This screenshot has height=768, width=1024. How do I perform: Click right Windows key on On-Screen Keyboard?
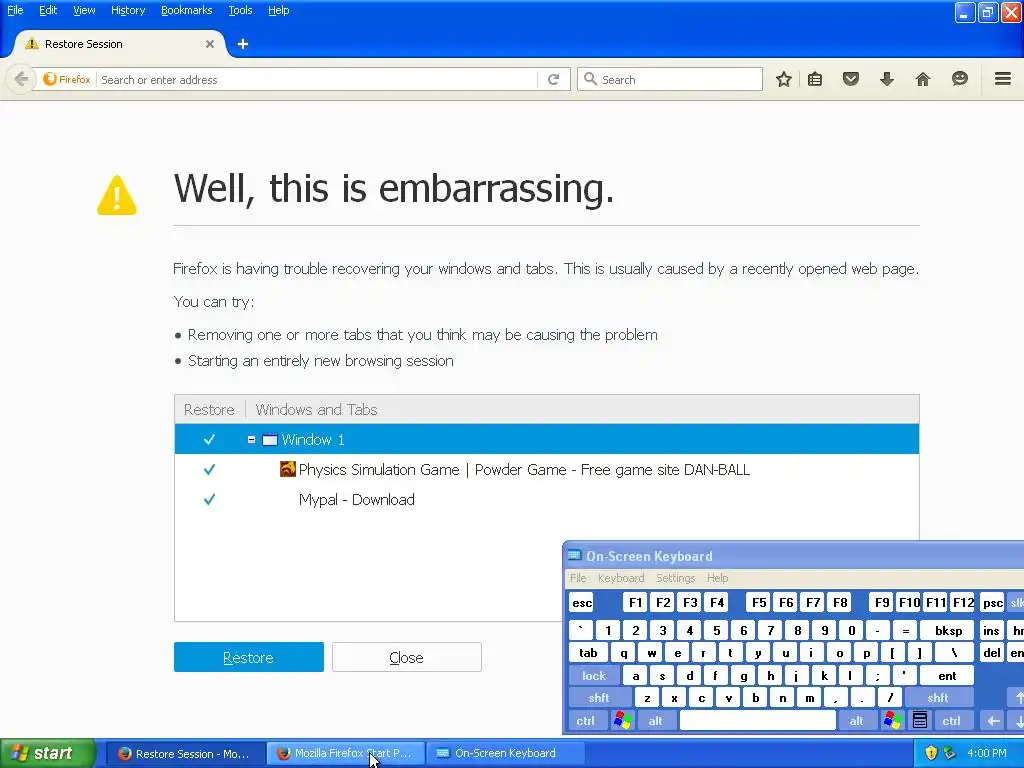tap(892, 720)
